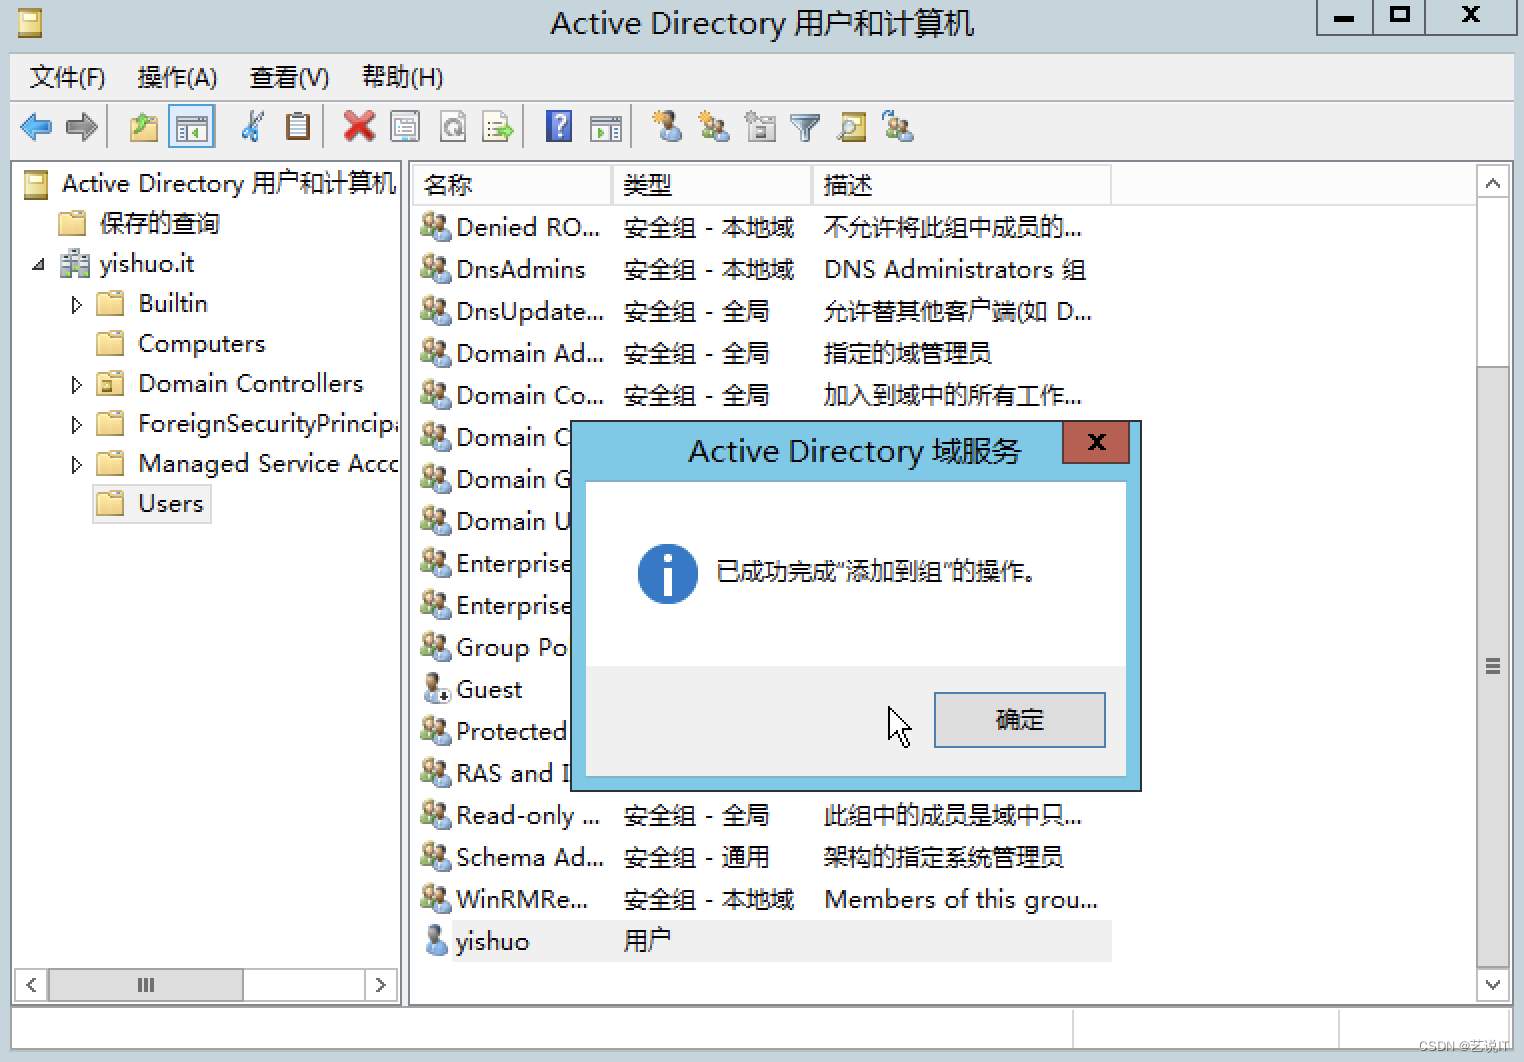Image resolution: width=1524 pixels, height=1062 pixels.
Task: Click the DNS Administrators 组 description
Action: click(954, 269)
